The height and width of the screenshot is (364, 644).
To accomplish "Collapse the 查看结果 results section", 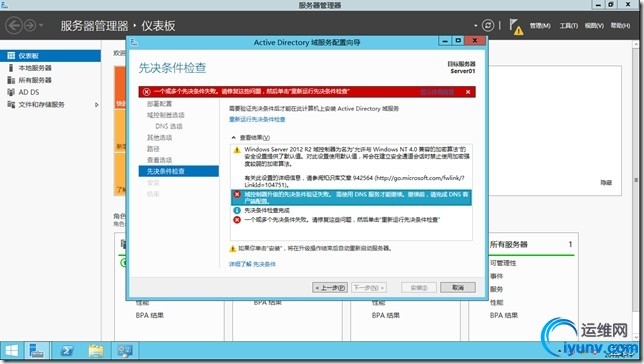I will [x=233, y=138].
